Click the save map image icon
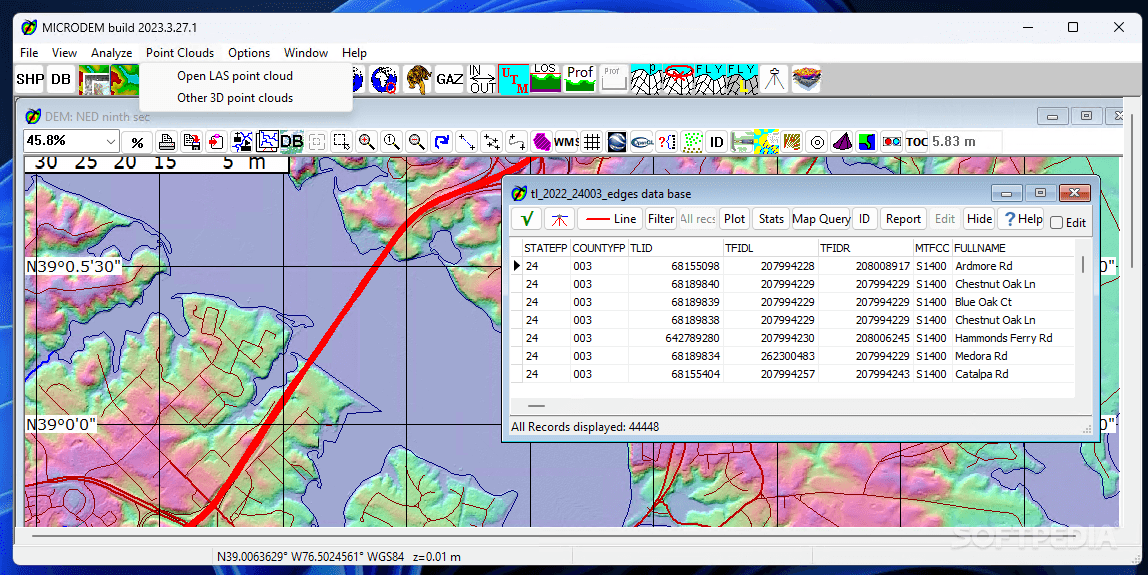The image size is (1148, 575). point(192,141)
